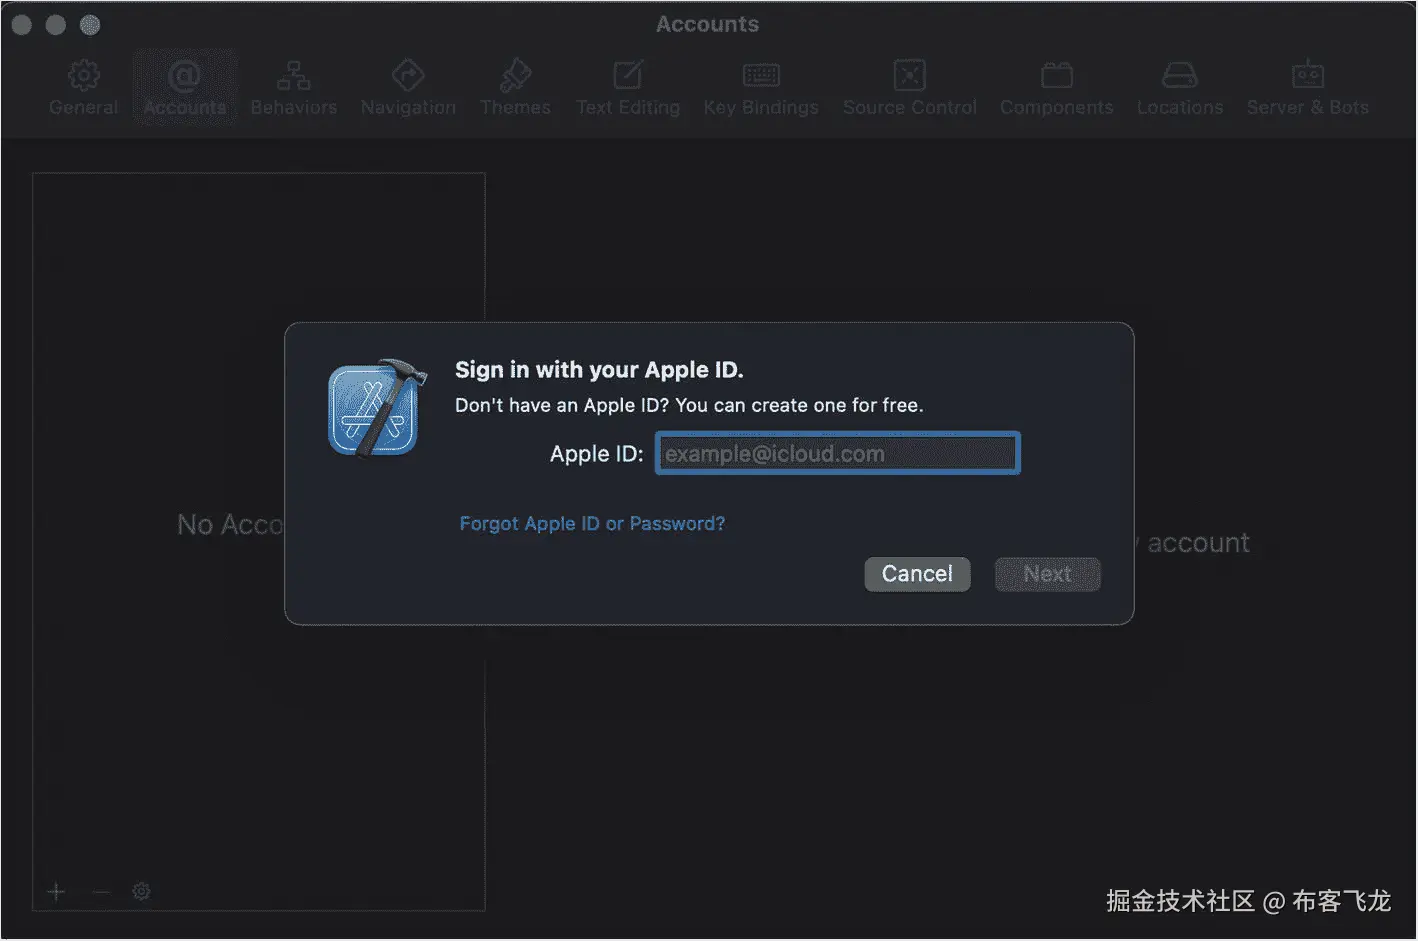Cancel the Apple ID sign-in dialog
The width and height of the screenshot is (1418, 941).
click(917, 574)
